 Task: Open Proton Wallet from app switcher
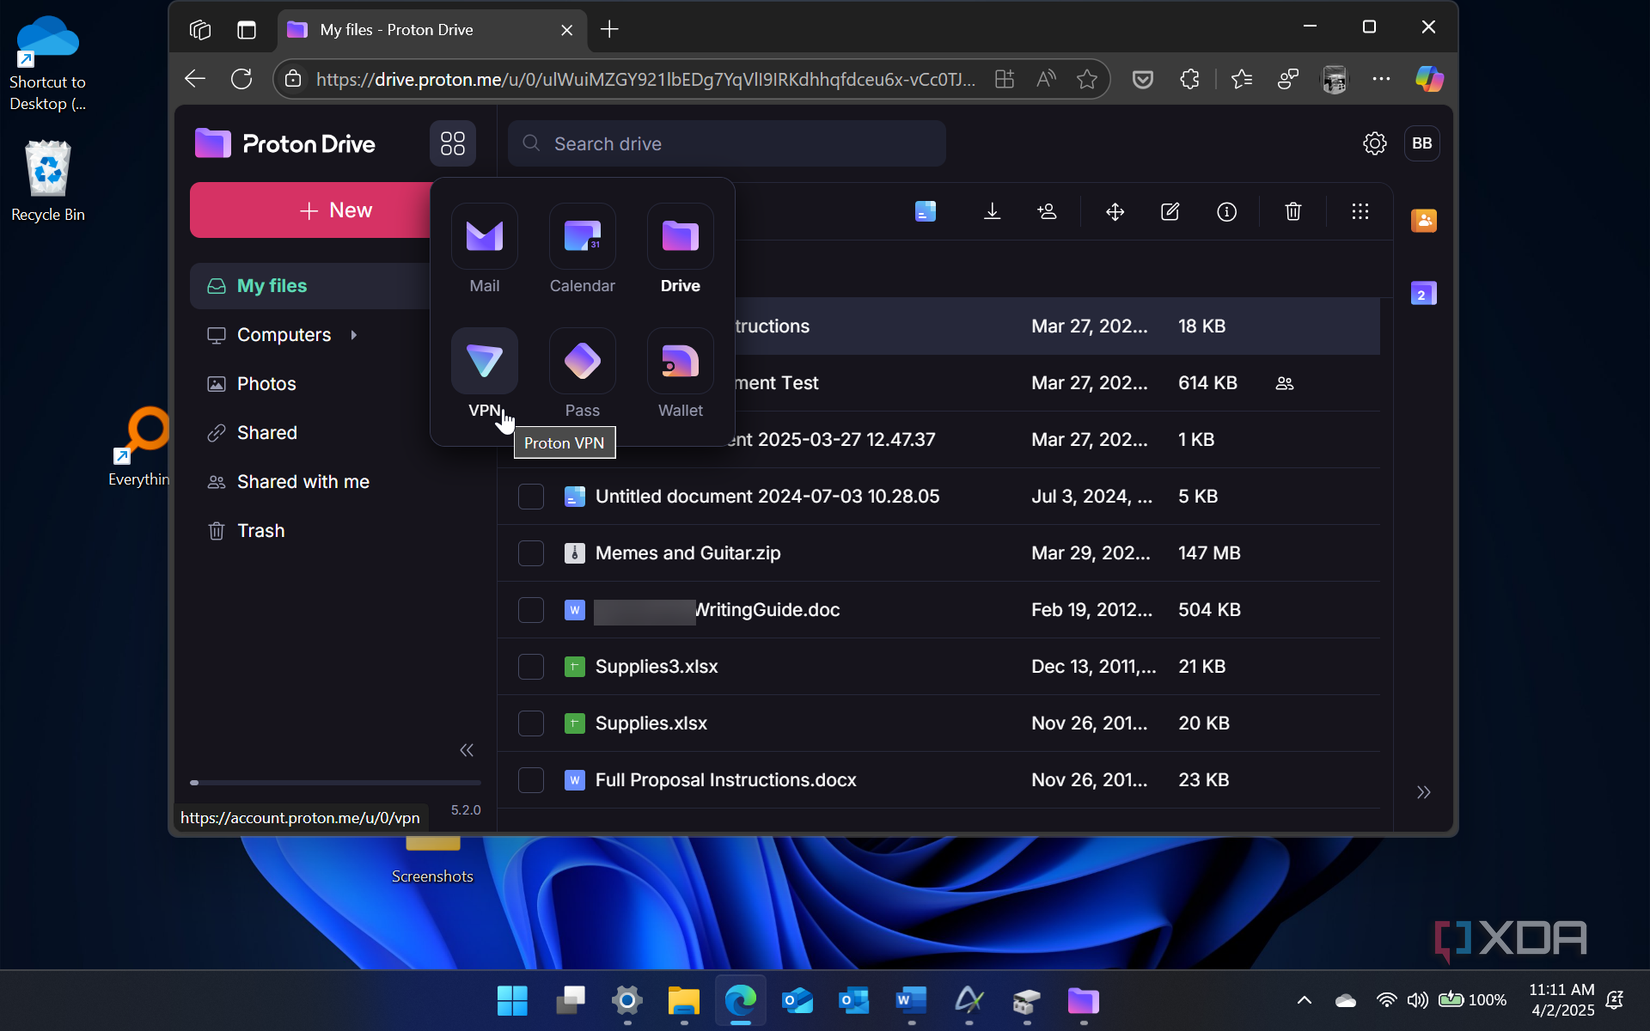coord(680,373)
